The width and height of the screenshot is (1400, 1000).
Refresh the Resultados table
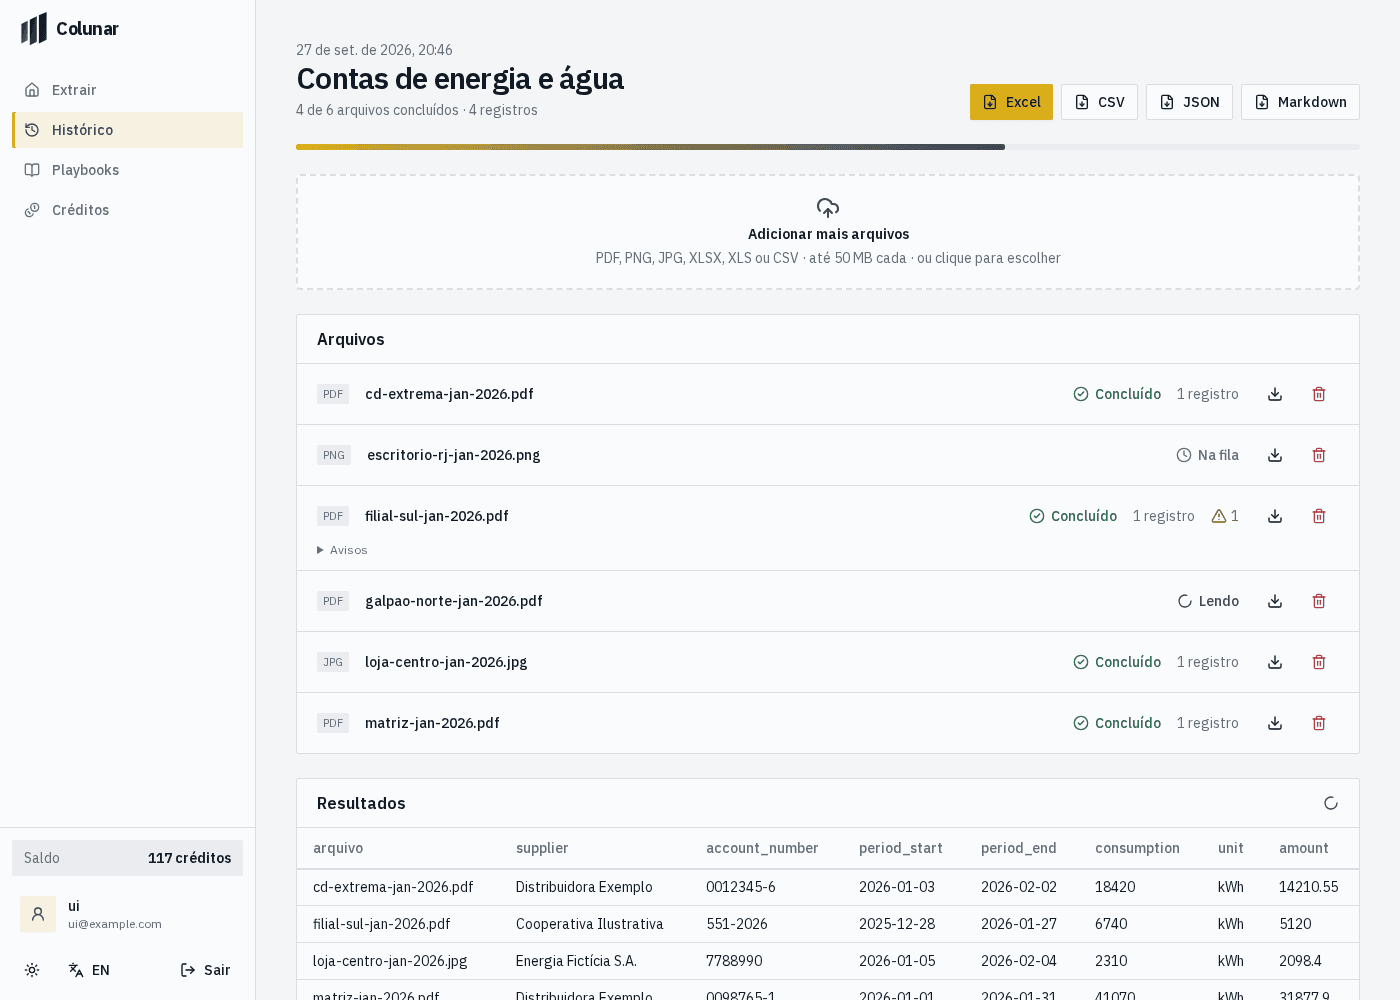pos(1331,803)
